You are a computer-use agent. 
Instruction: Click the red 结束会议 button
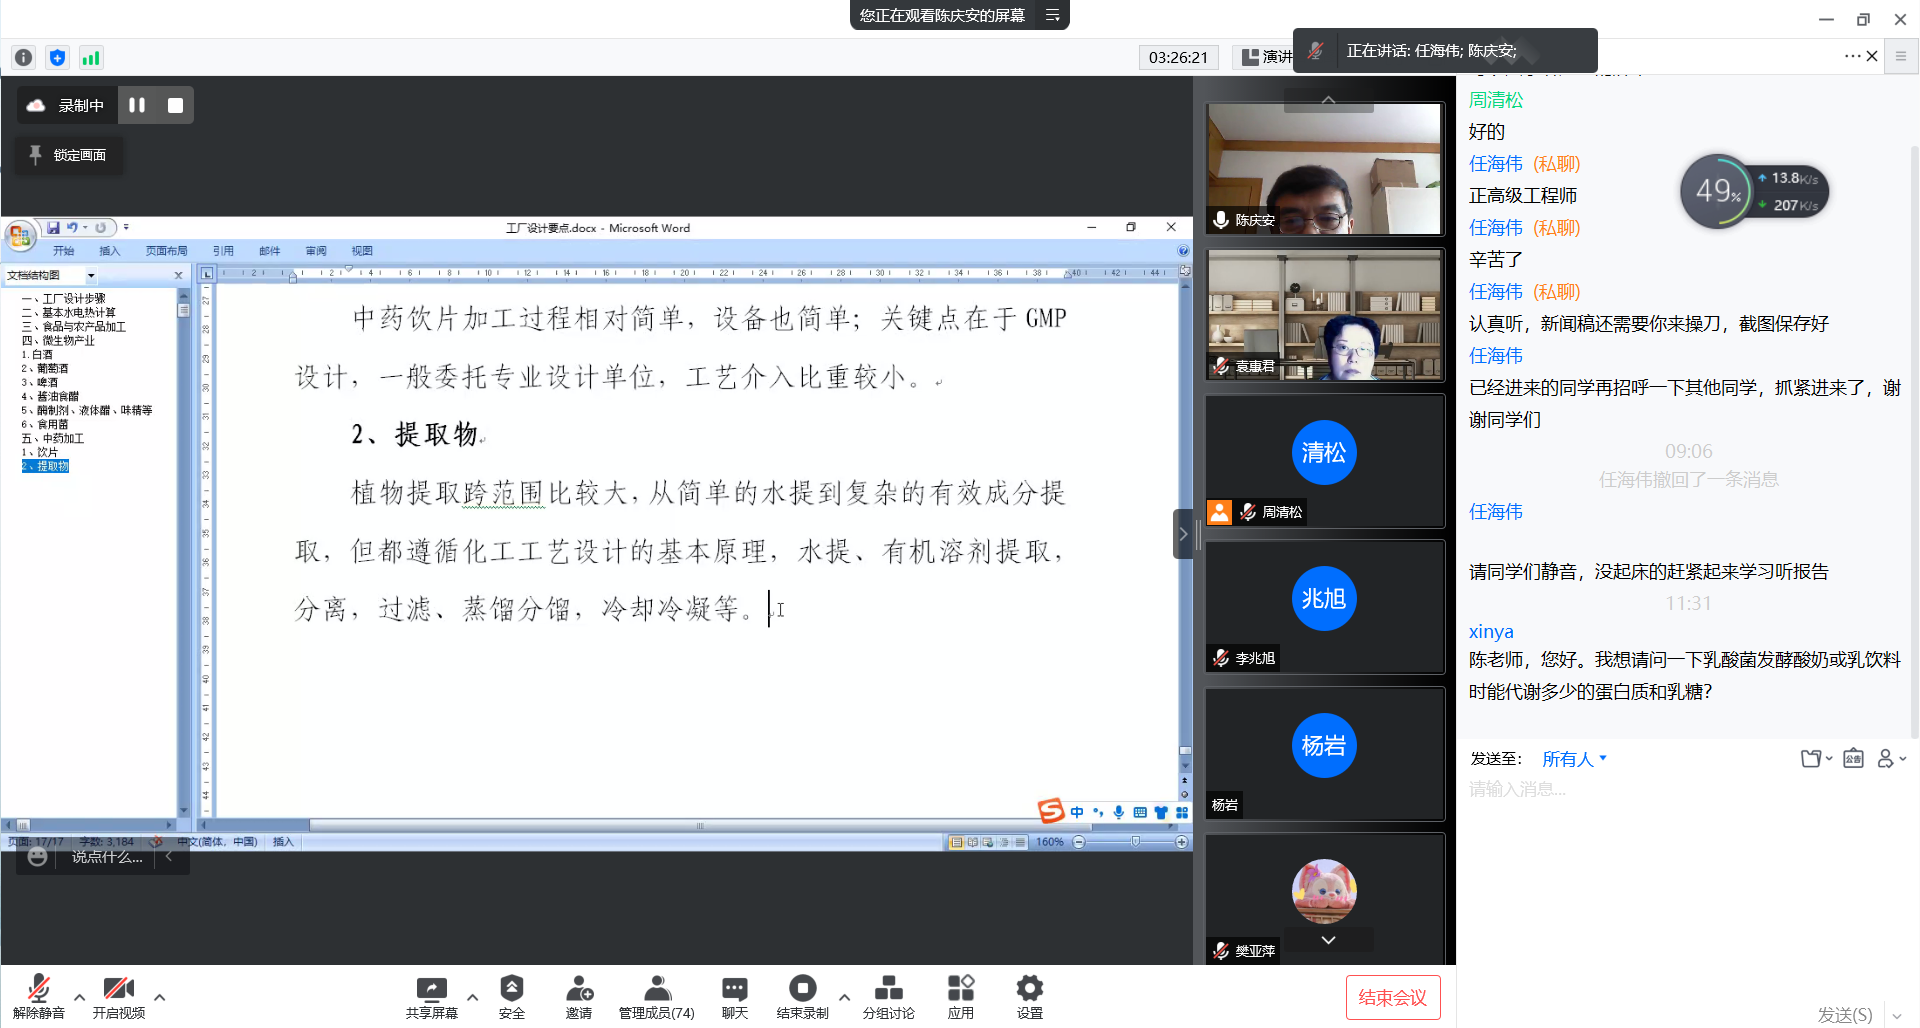[1392, 997]
